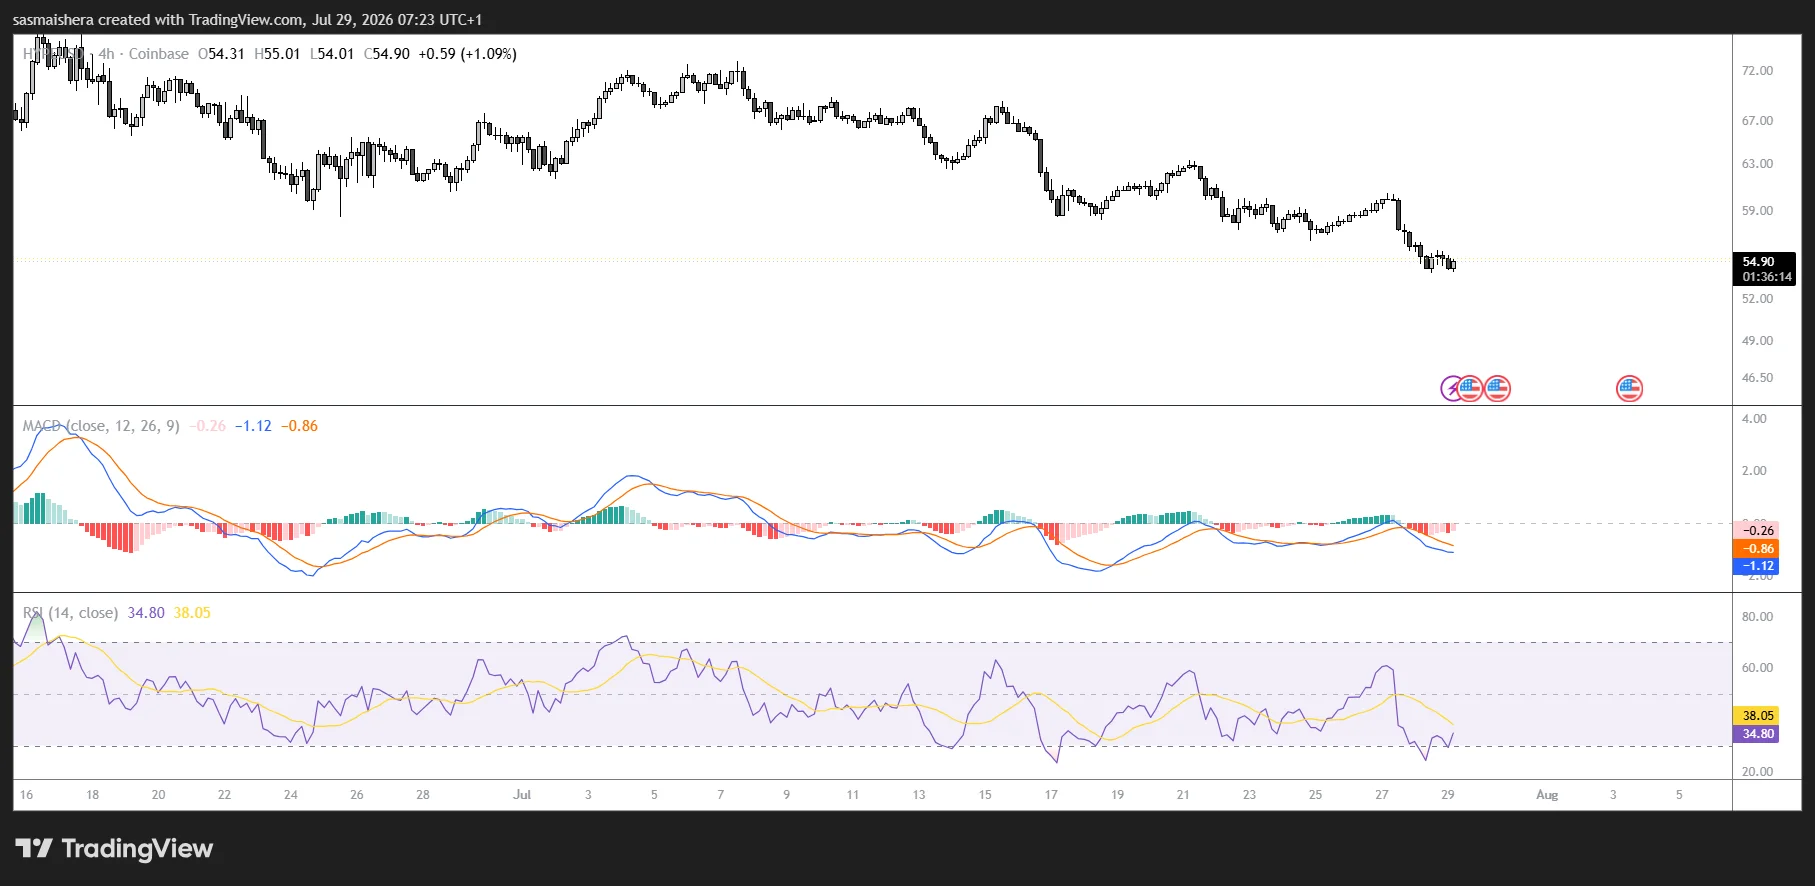Click the Aug label on the time axis

1547,795
